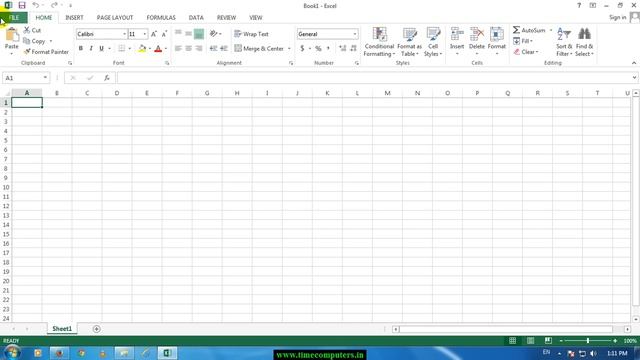Open the Format cells menu

[497, 42]
